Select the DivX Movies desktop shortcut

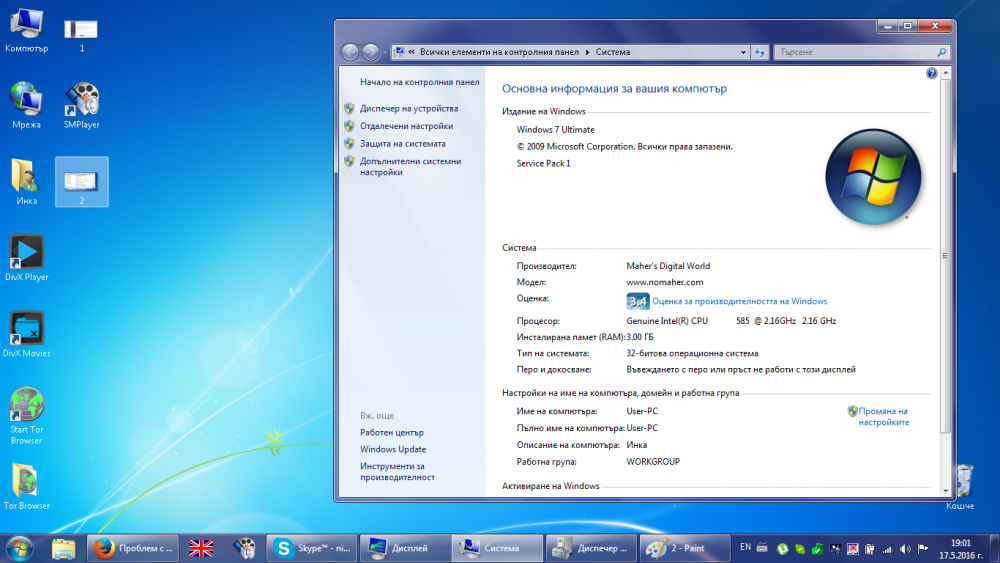(x=26, y=334)
